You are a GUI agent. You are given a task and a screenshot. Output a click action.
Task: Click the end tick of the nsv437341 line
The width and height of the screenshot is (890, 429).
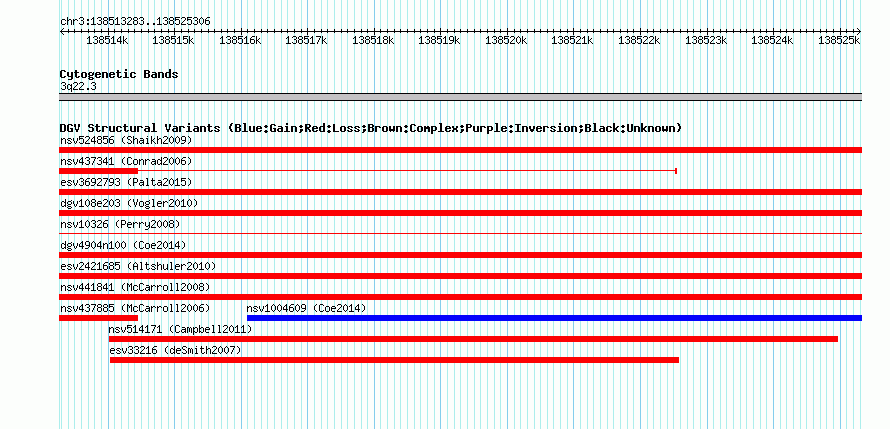coord(676,171)
